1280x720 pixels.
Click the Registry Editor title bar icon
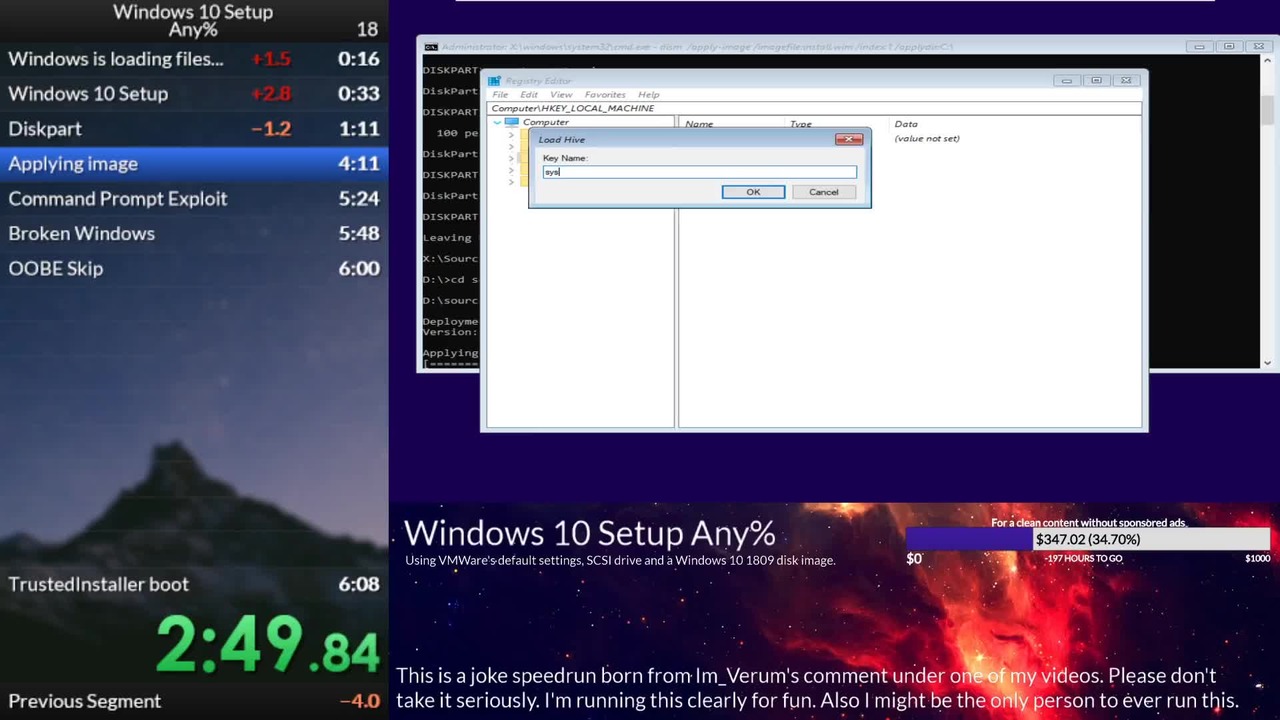(494, 81)
